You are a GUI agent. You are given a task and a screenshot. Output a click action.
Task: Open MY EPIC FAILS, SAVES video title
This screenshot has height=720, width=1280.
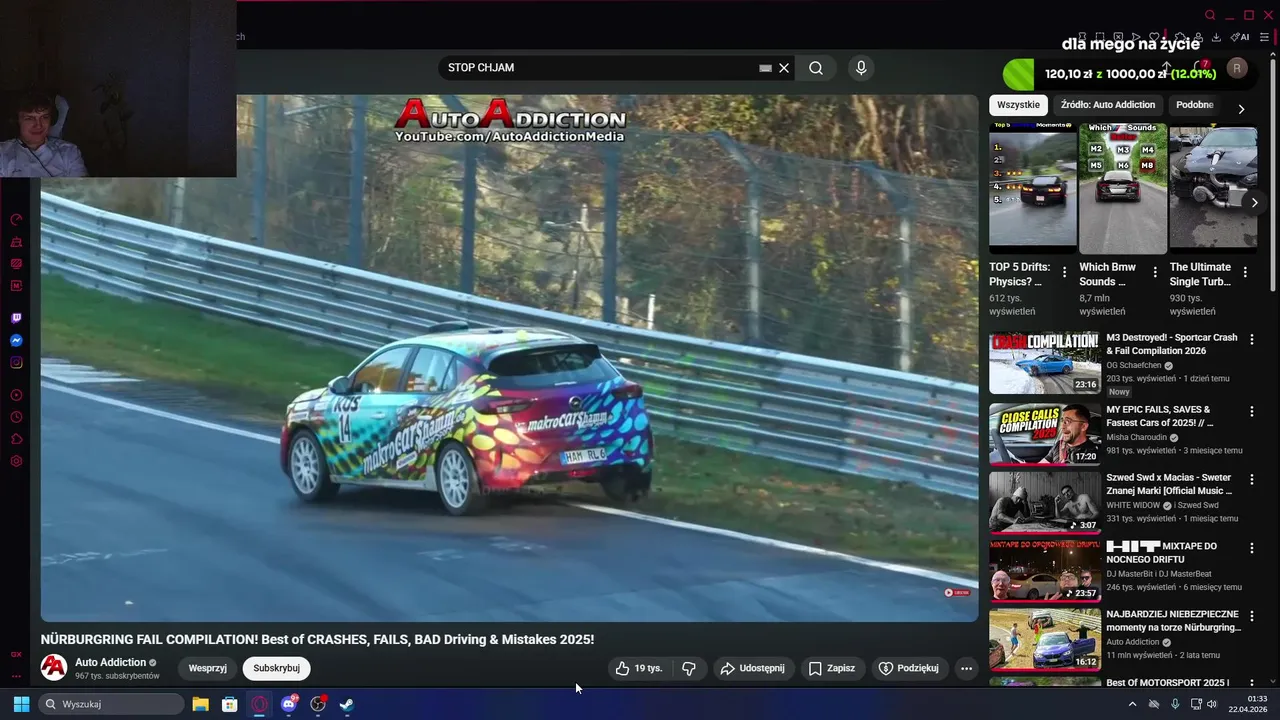point(1159,416)
